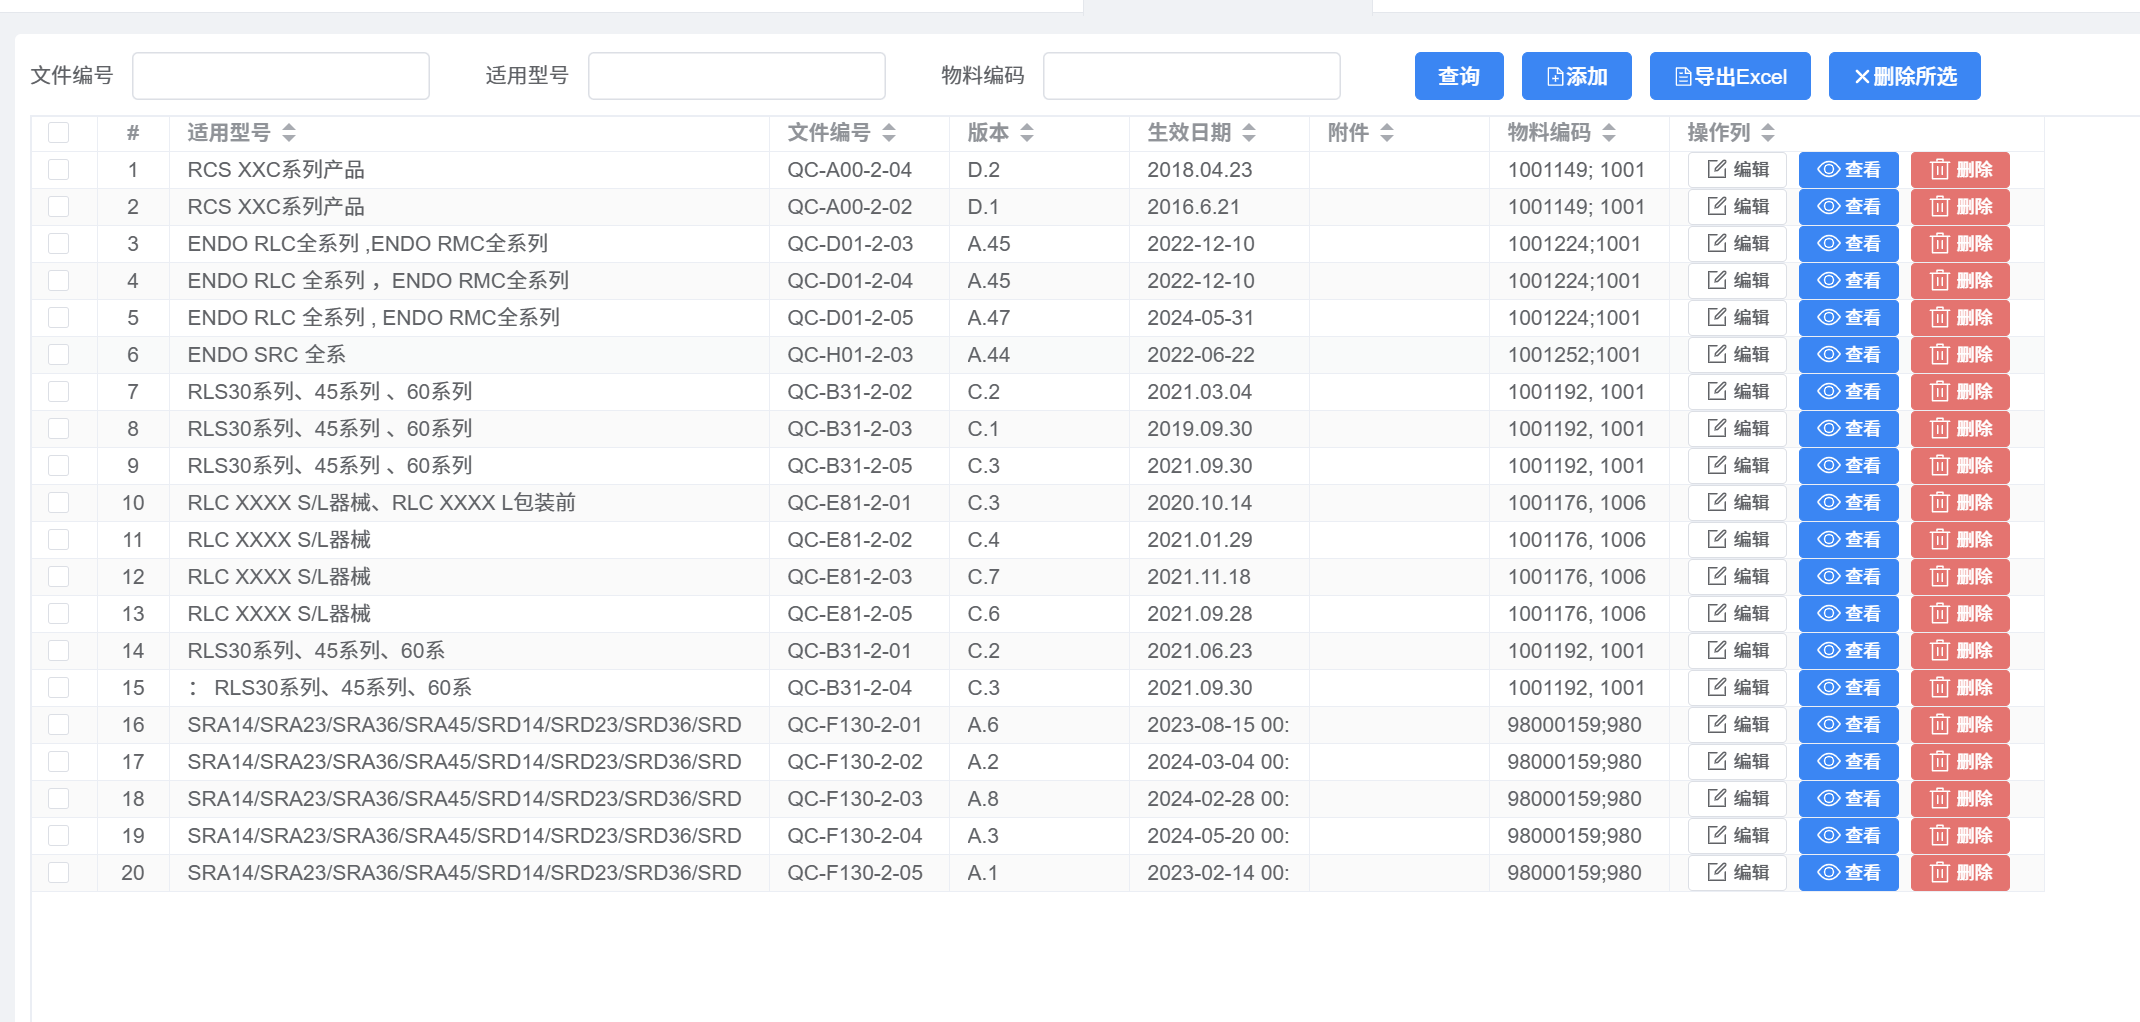Open view for row 10 QC-E81-2-01
The image size is (2140, 1022).
[1848, 503]
